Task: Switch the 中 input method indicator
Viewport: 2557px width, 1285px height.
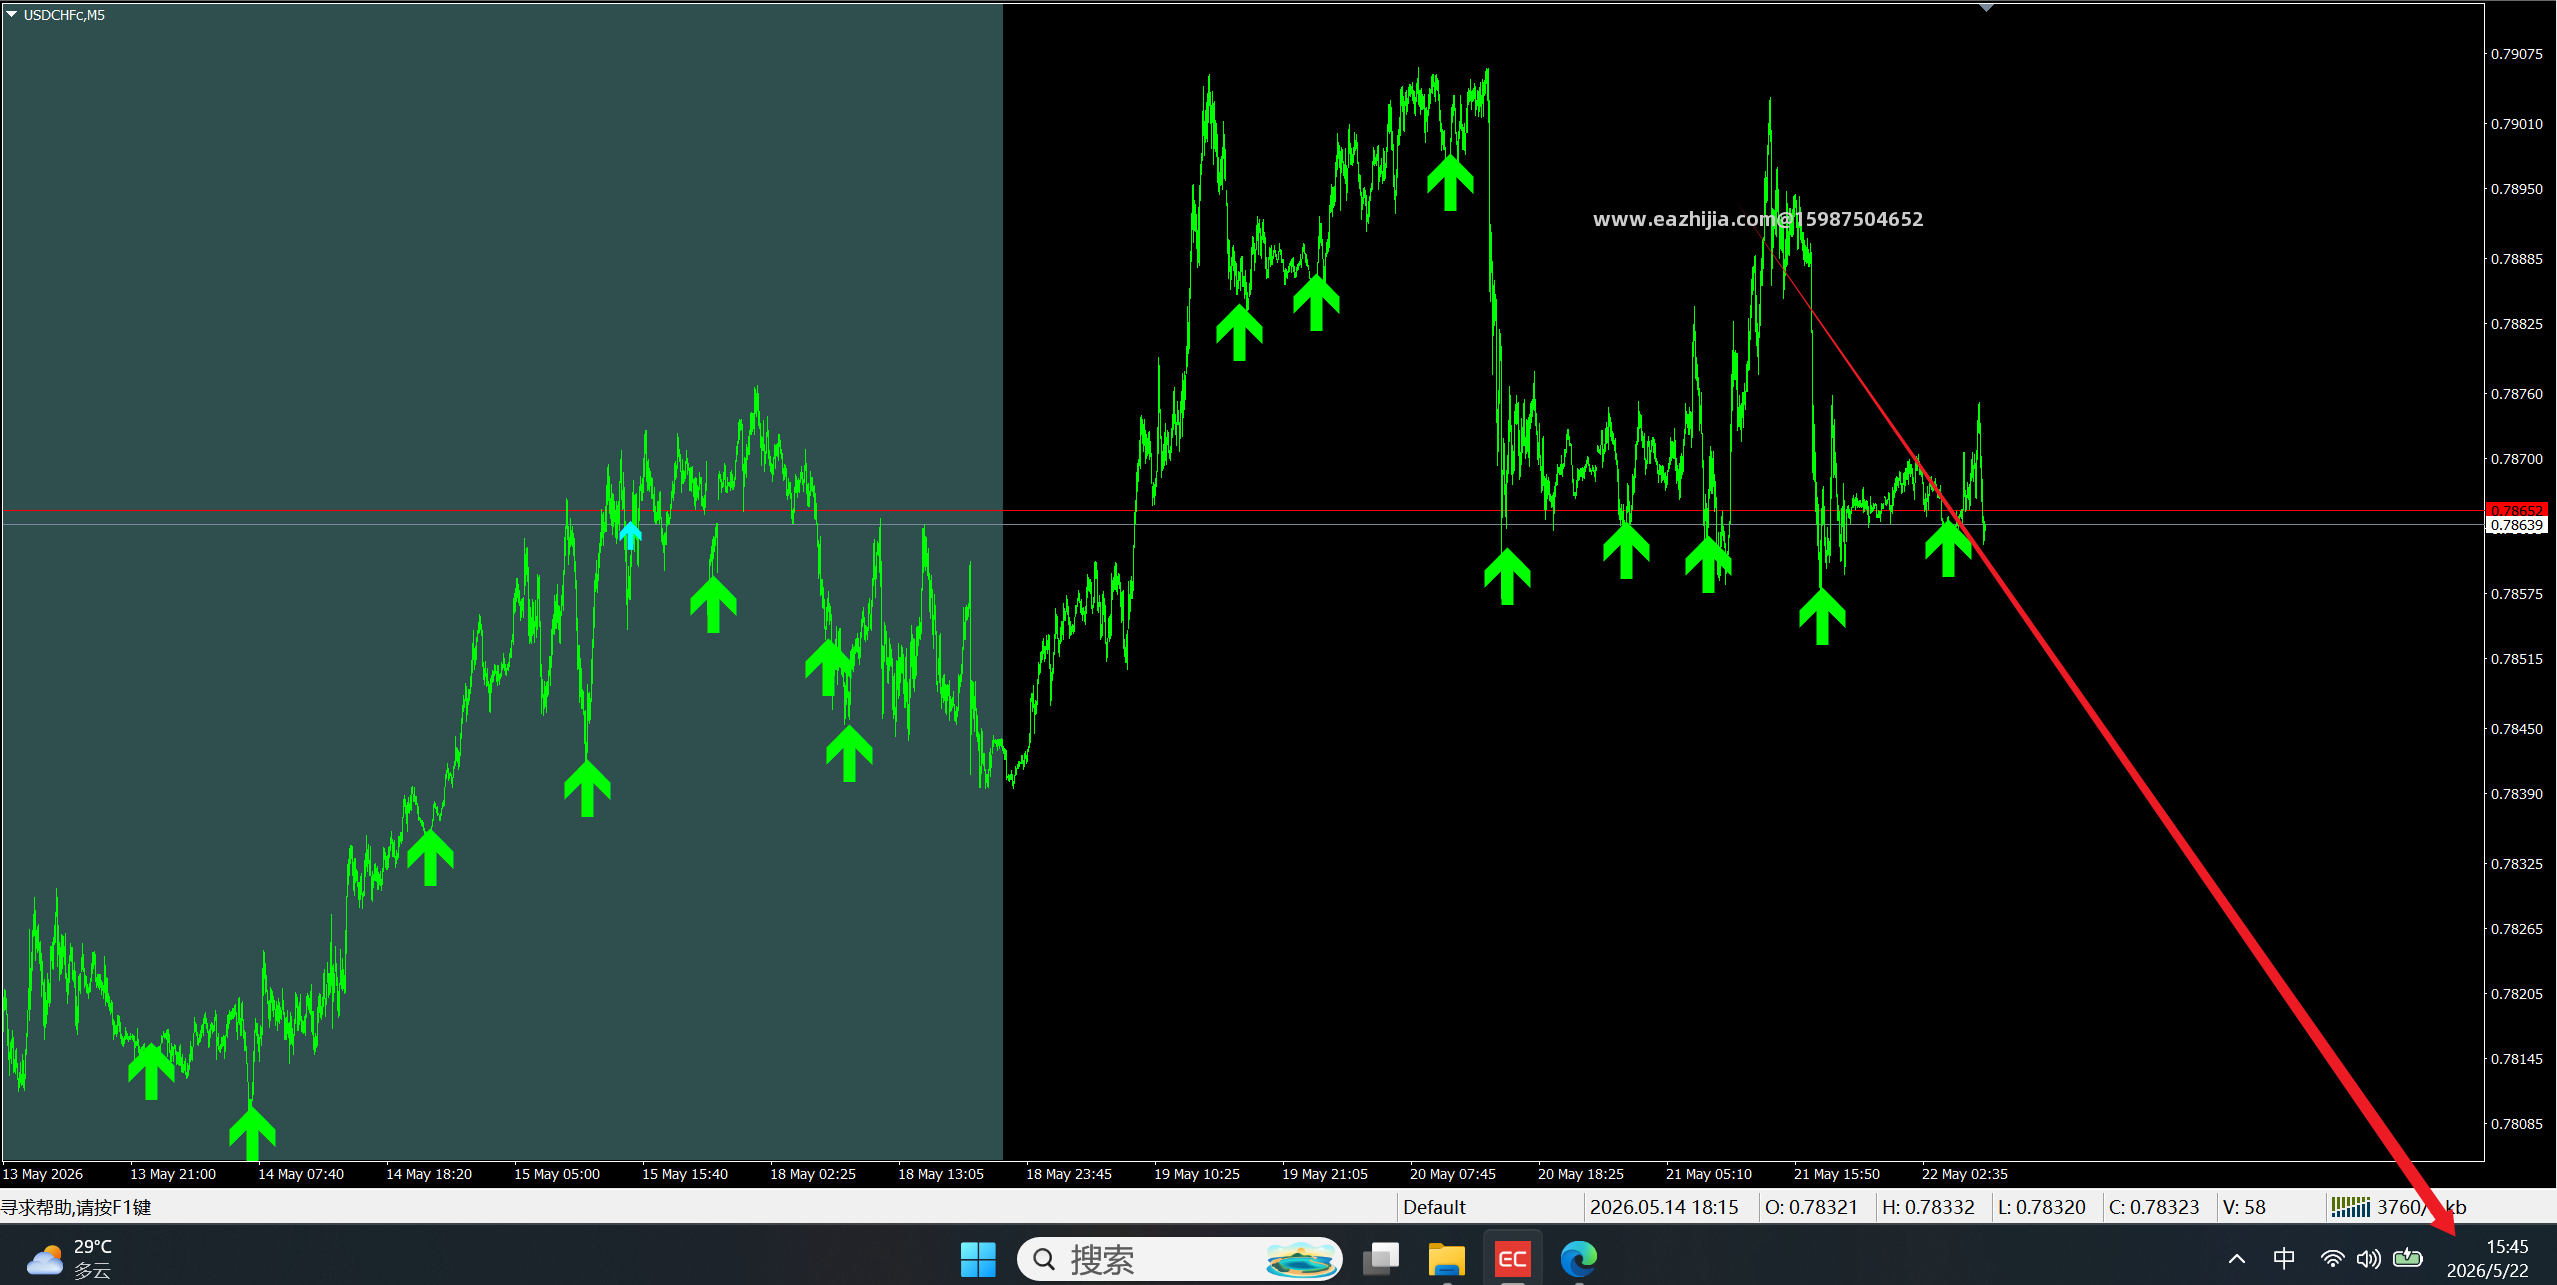Action: tap(2284, 1259)
